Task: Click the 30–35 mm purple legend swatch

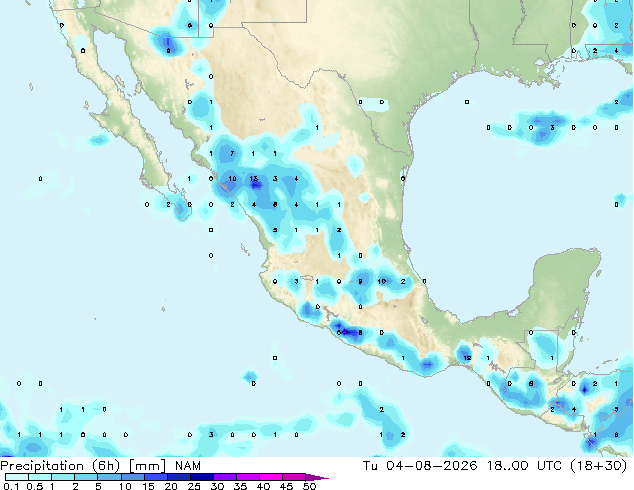Action: coord(225,477)
